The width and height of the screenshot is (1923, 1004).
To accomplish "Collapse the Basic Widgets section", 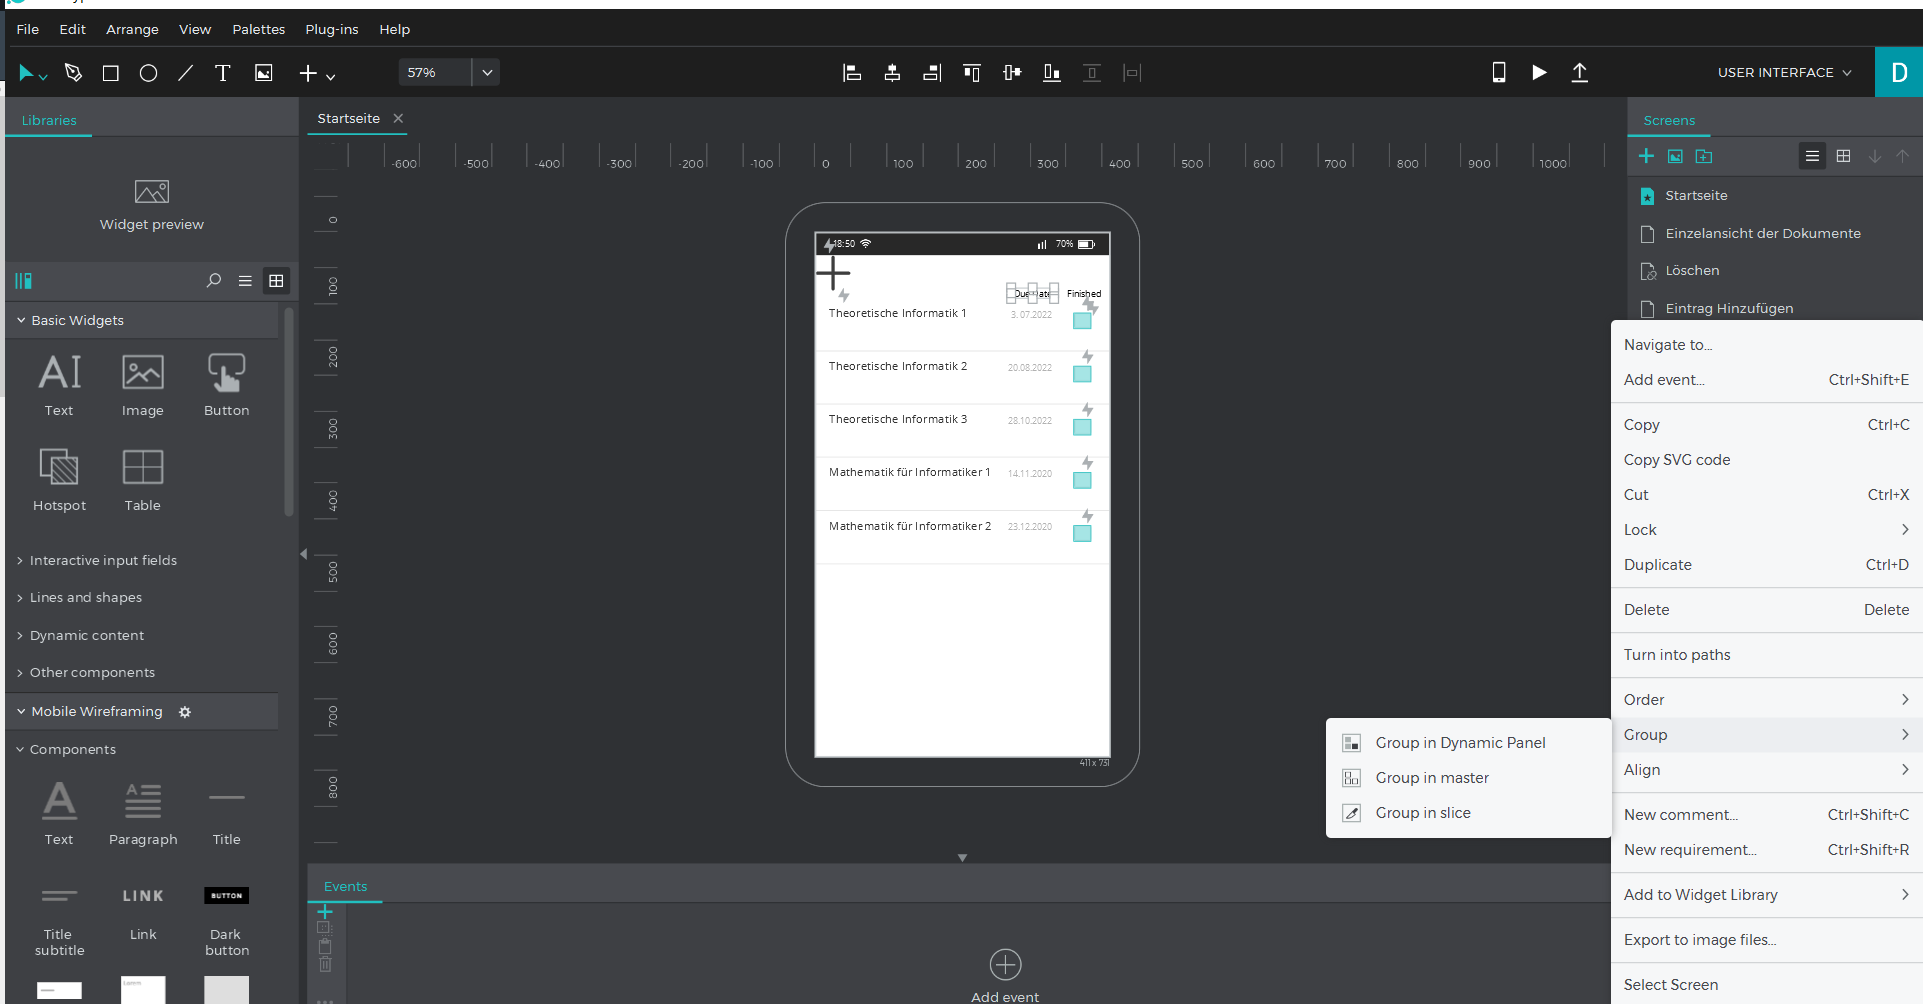I will pyautogui.click(x=21, y=320).
